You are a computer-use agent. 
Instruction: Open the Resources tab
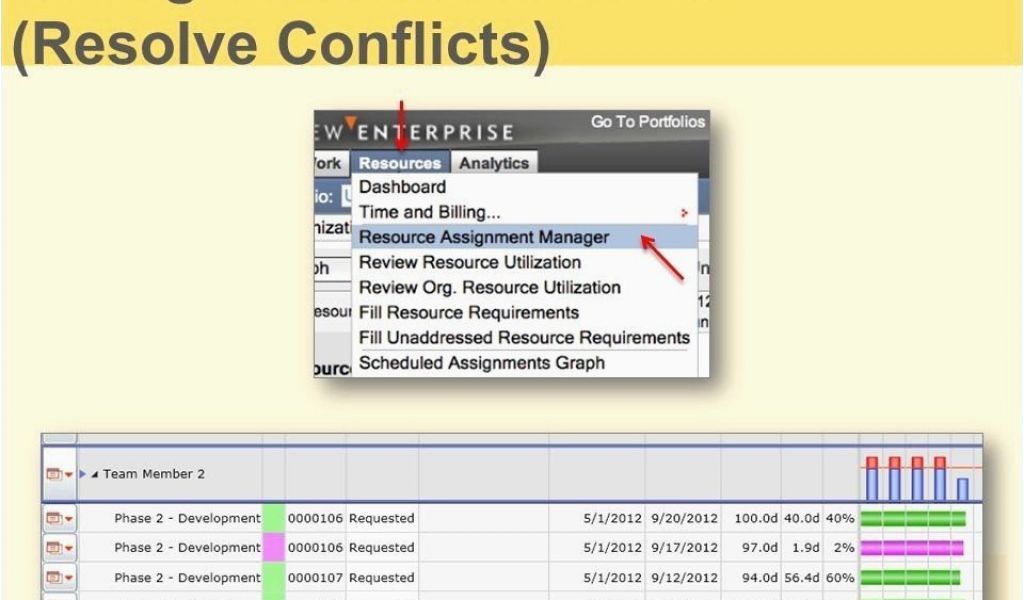[x=399, y=163]
